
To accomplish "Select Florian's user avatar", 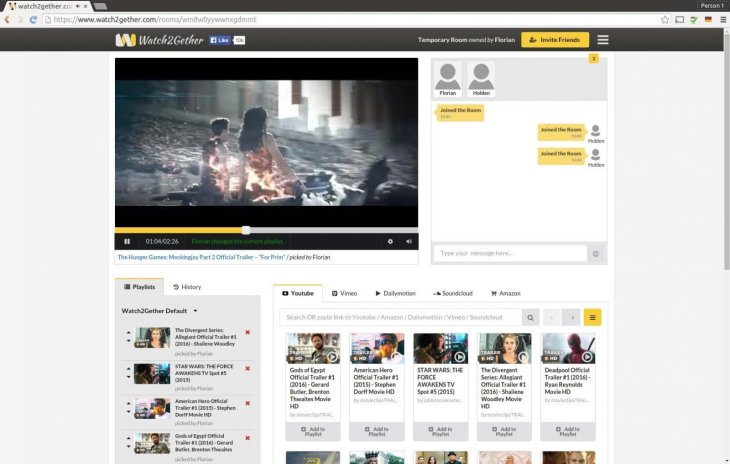I will (x=448, y=79).
